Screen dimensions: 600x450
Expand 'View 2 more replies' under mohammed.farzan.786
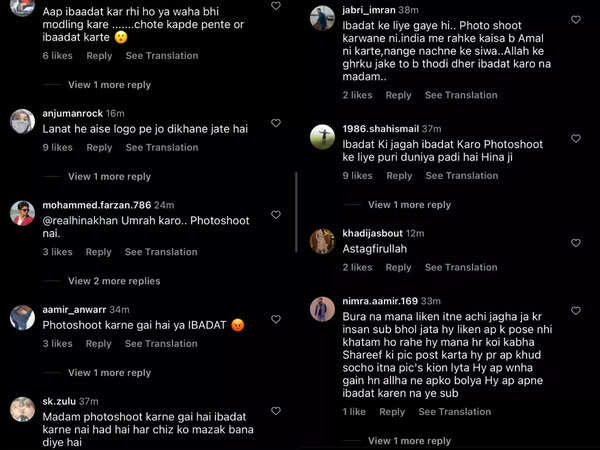click(114, 281)
